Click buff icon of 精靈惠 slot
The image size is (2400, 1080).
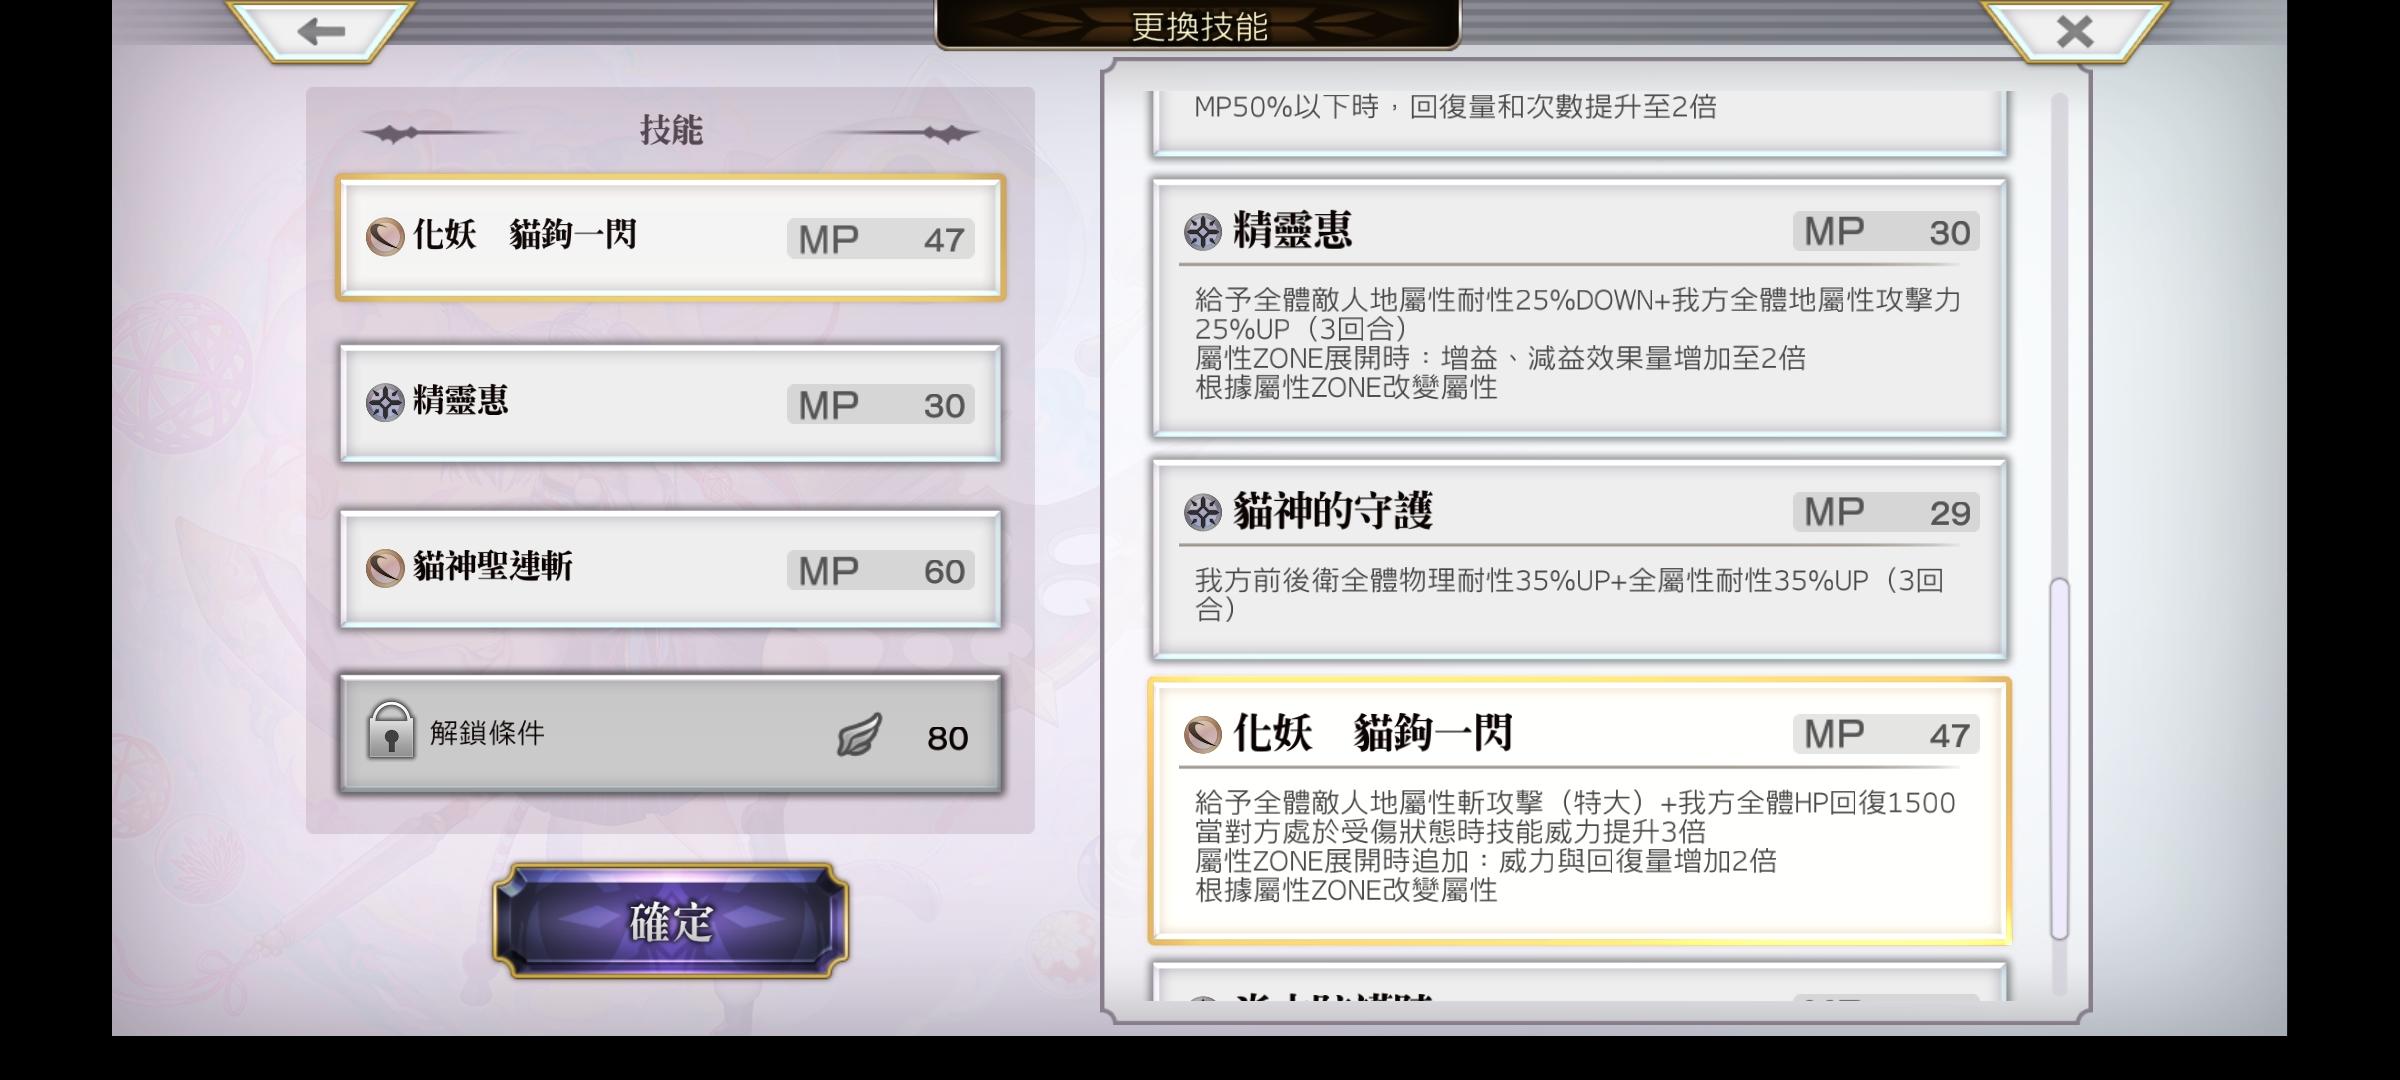point(385,402)
